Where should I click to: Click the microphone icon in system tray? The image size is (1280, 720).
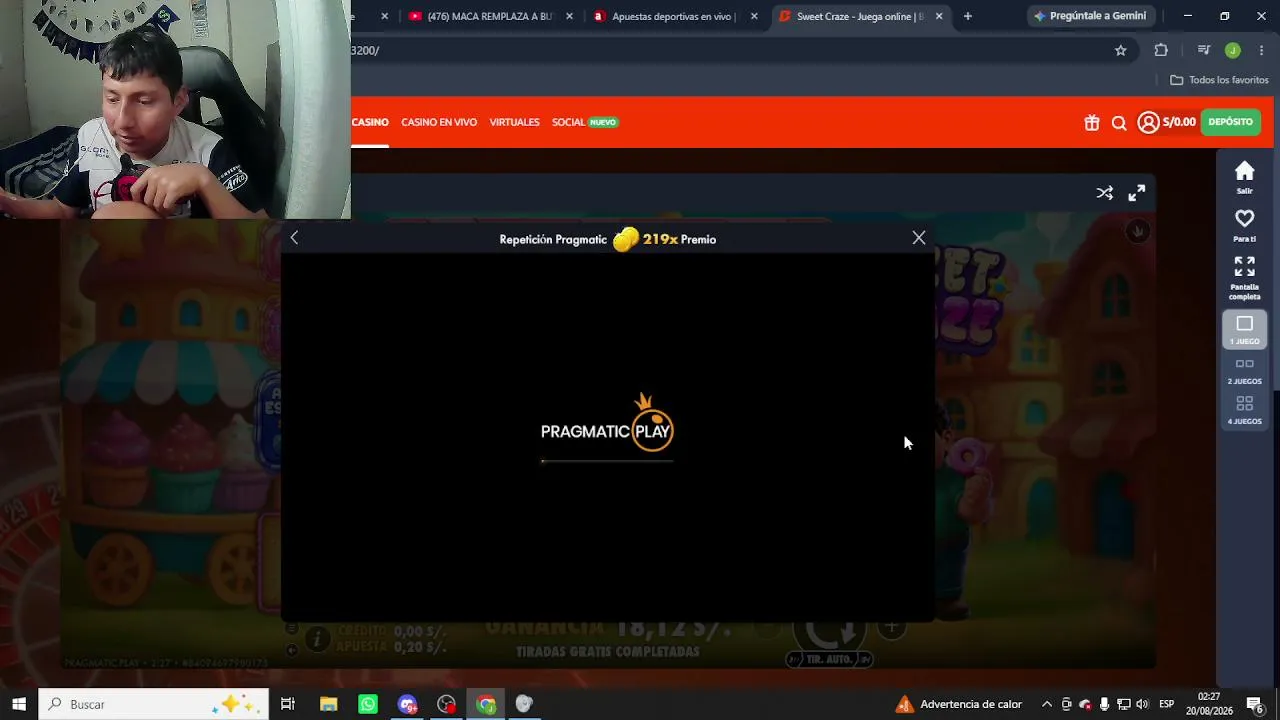[1104, 704]
